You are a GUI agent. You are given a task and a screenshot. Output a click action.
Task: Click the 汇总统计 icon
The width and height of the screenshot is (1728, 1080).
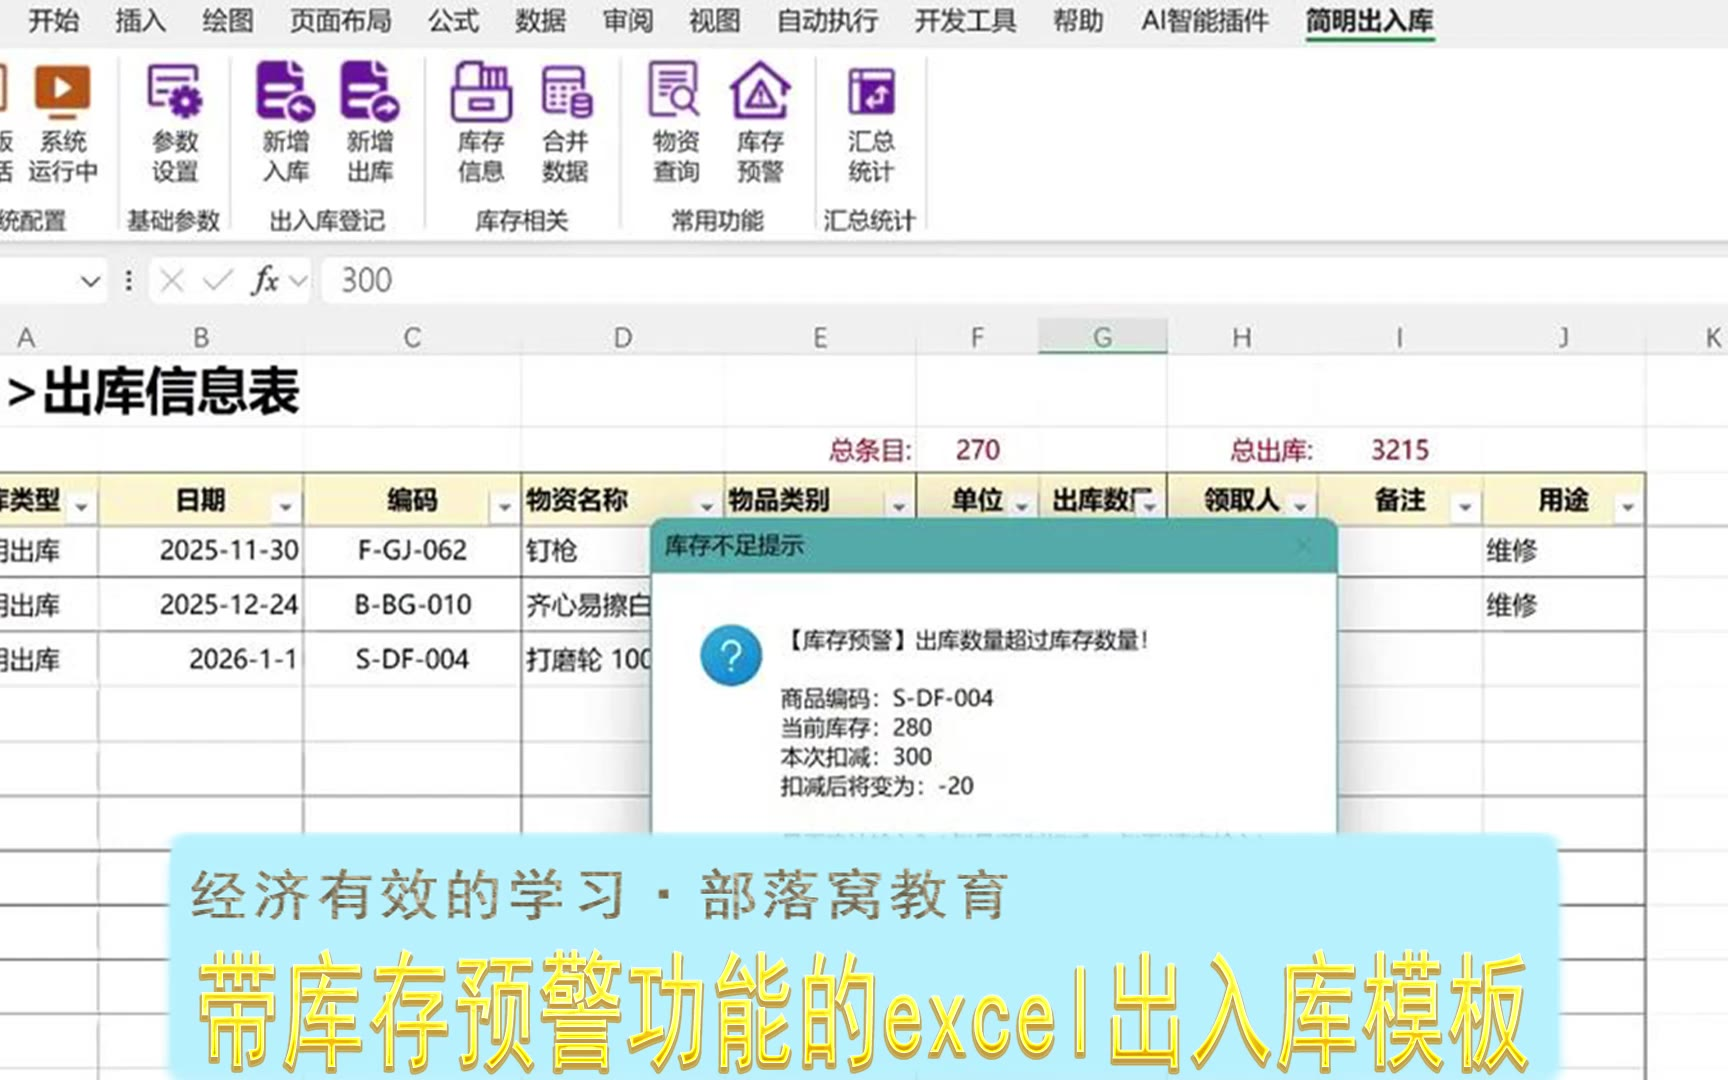871,122
